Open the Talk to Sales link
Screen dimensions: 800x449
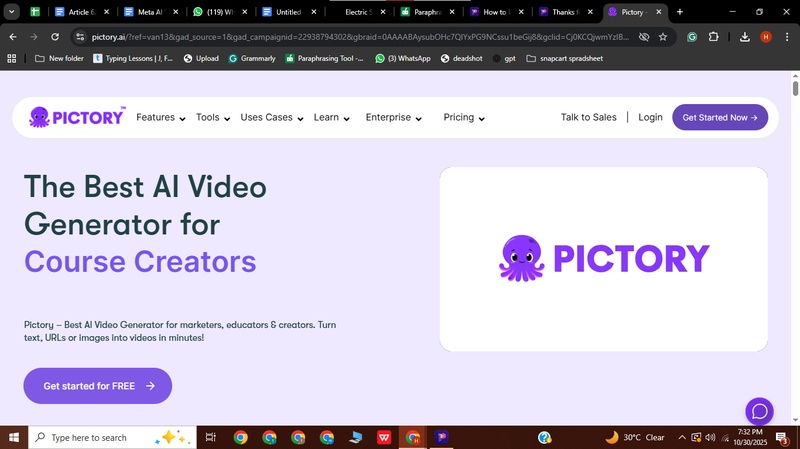[588, 117]
